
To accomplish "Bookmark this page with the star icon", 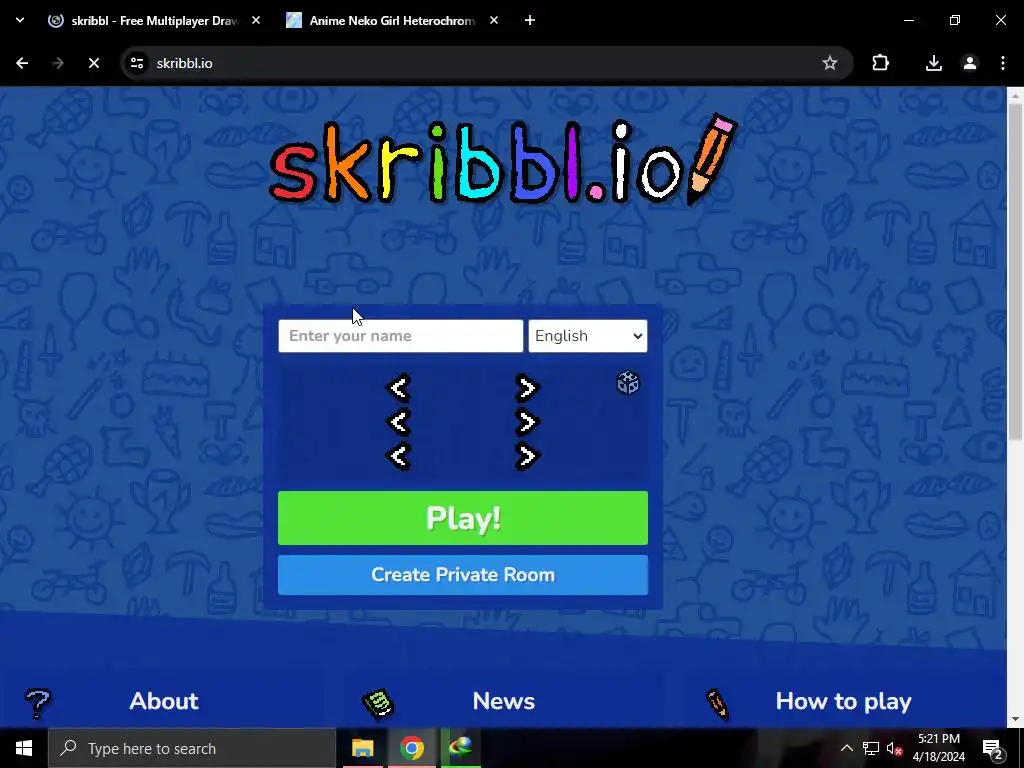I will (829, 63).
